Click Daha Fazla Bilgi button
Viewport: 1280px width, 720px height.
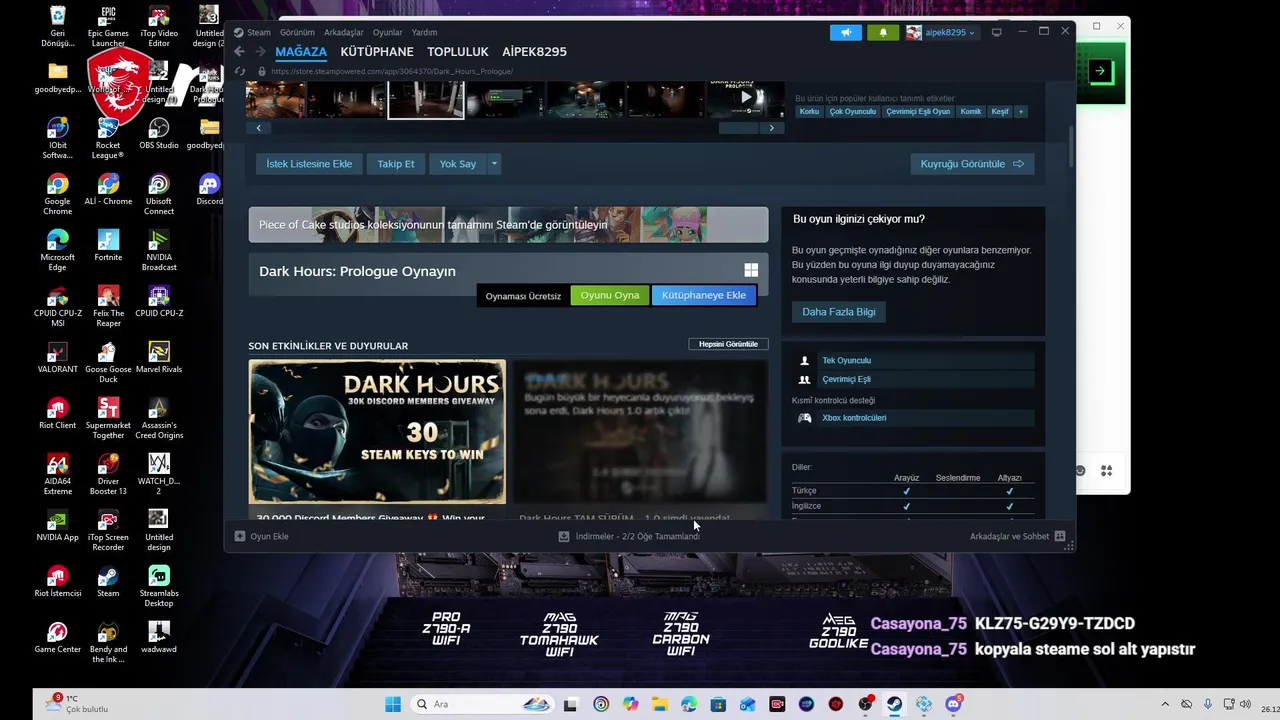pyautogui.click(x=839, y=312)
